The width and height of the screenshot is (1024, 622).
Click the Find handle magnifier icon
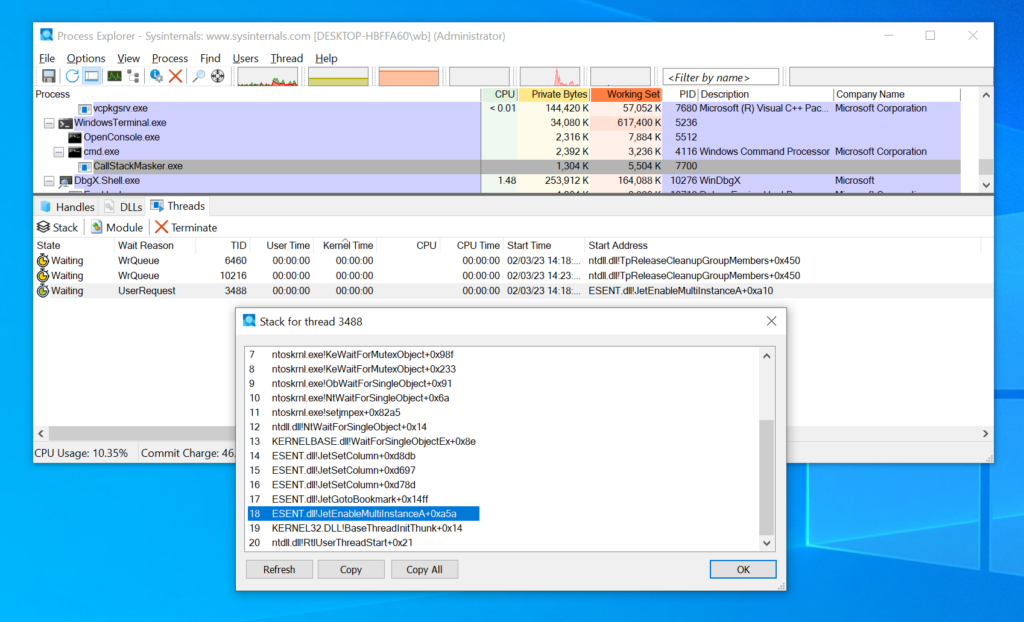198,76
